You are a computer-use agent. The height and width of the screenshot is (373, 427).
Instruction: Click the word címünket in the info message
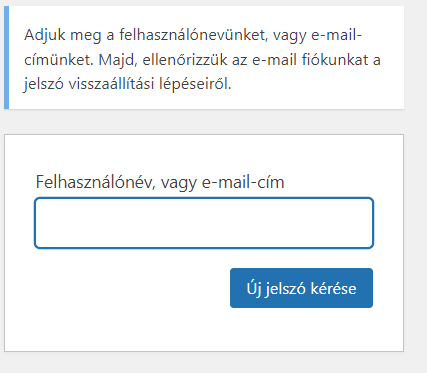point(58,60)
